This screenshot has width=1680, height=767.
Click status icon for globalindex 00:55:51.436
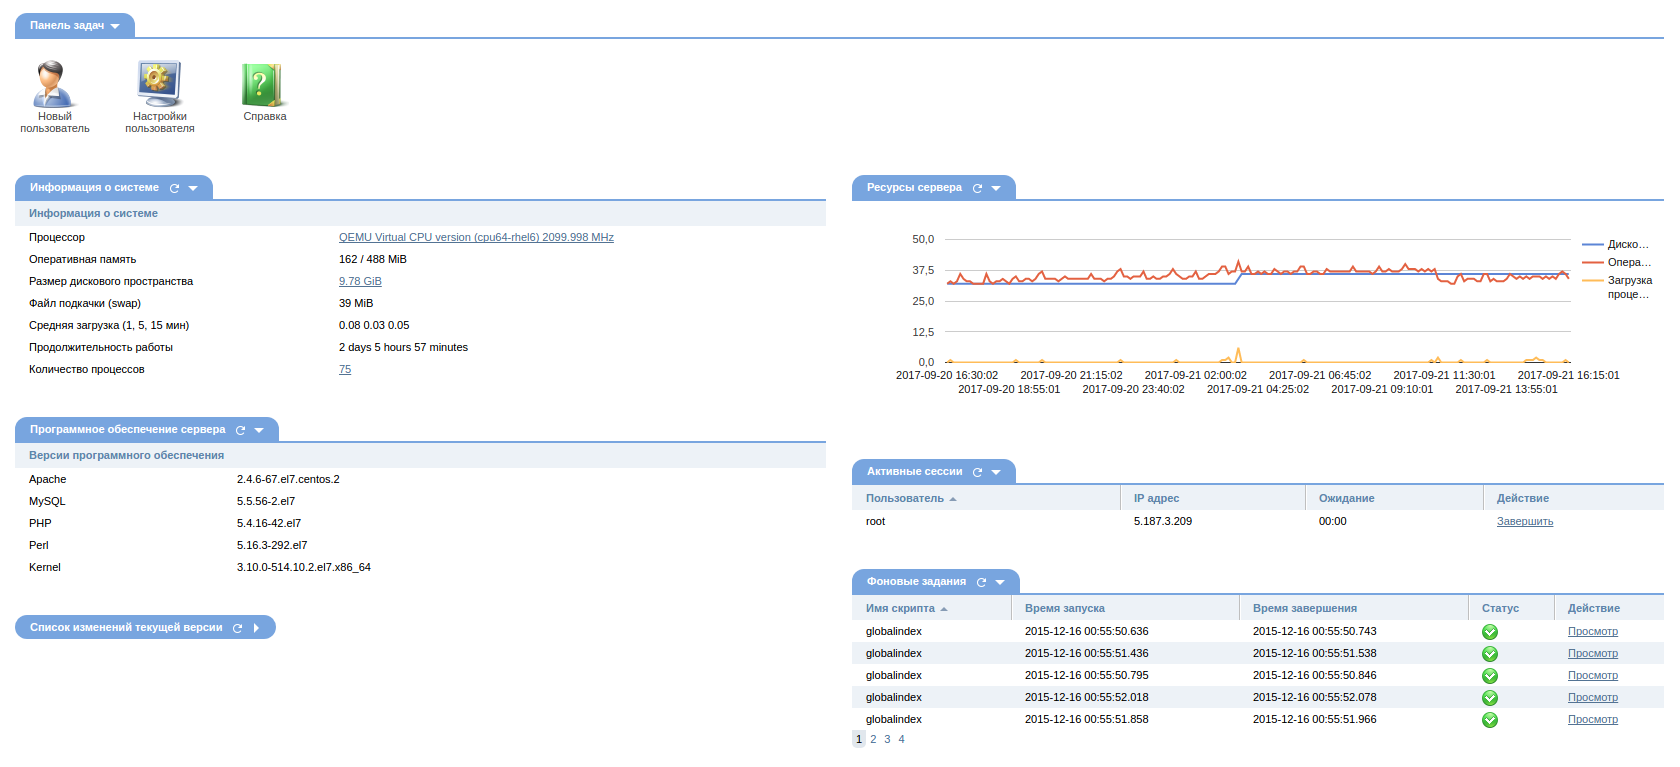(x=1490, y=654)
